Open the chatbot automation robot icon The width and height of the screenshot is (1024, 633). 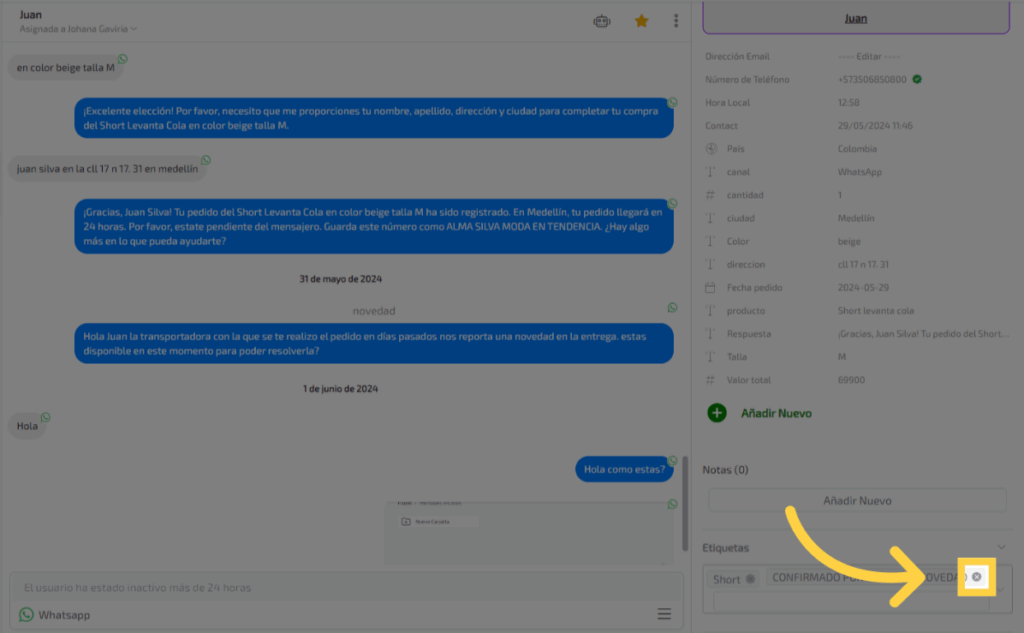(601, 20)
